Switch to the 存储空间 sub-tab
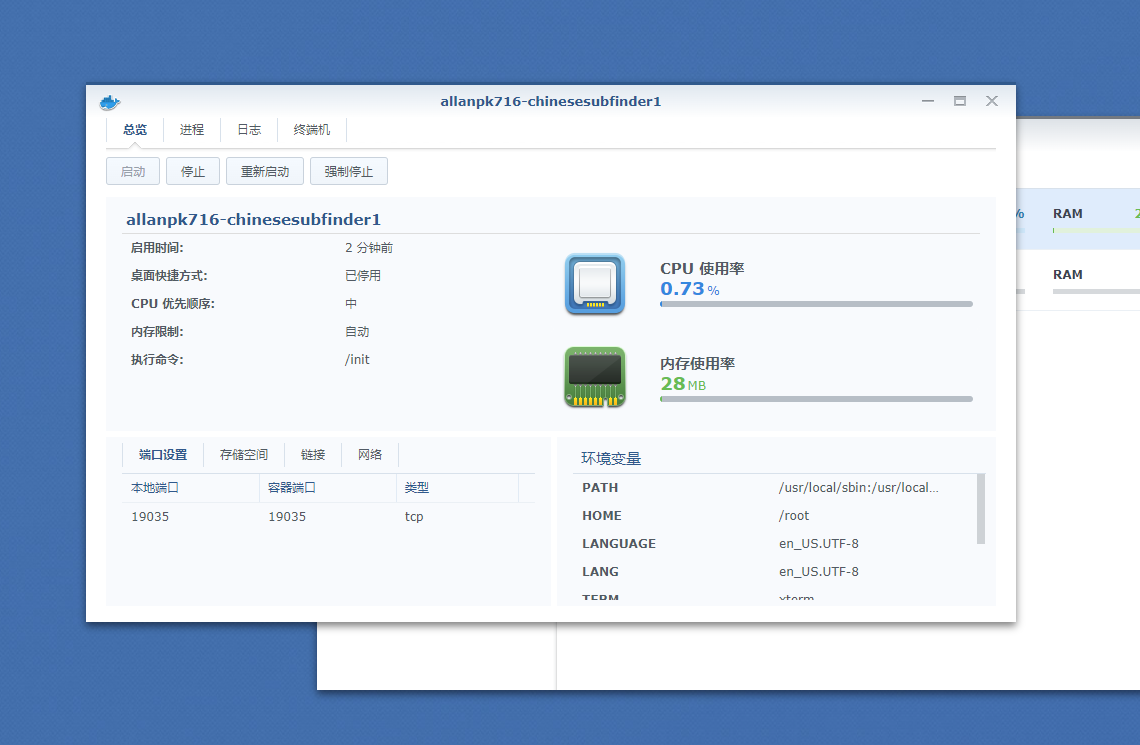Viewport: 1140px width, 745px height. point(243,454)
